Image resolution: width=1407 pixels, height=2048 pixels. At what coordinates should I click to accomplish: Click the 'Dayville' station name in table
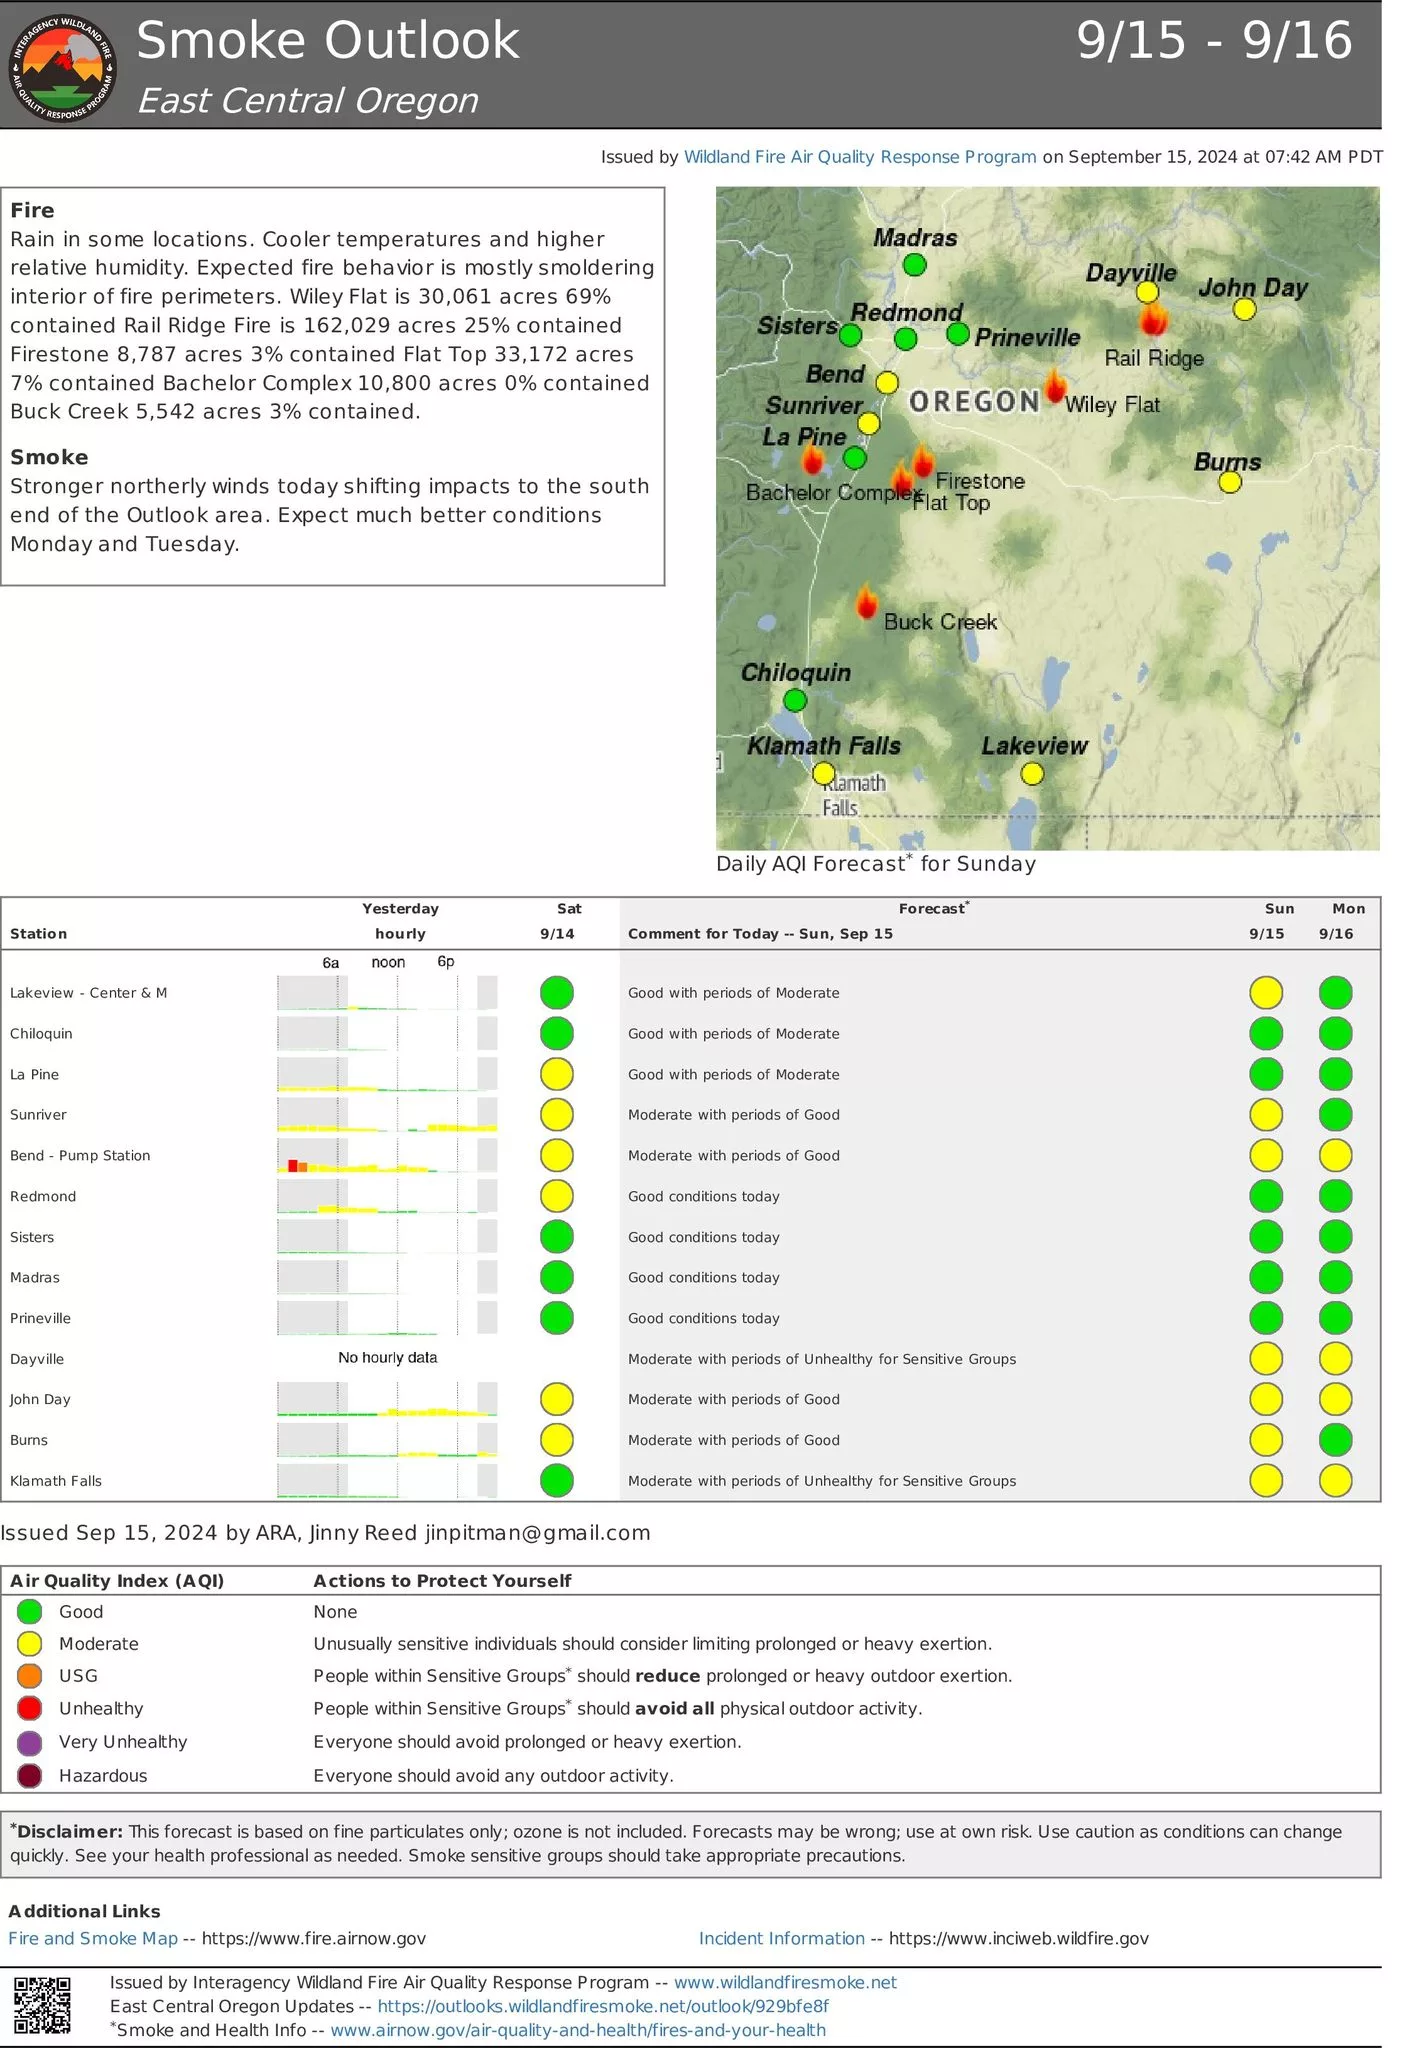(x=37, y=1359)
